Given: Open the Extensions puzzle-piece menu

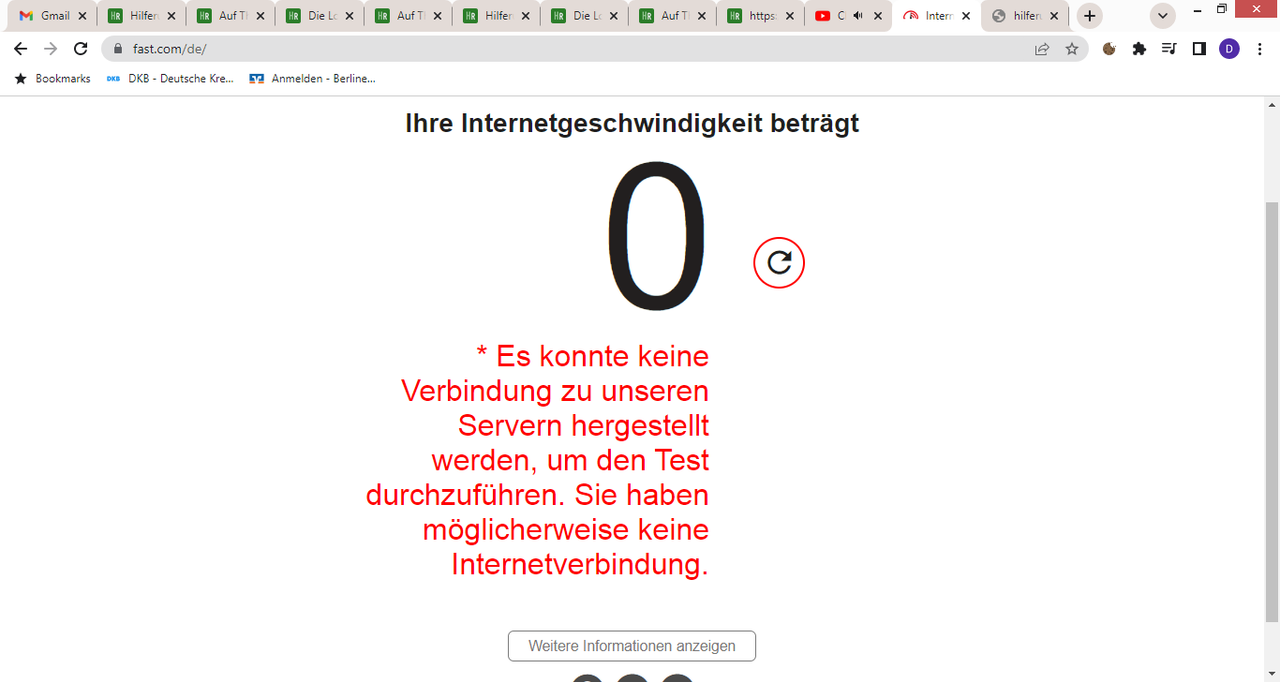Looking at the screenshot, I should [x=1139, y=49].
